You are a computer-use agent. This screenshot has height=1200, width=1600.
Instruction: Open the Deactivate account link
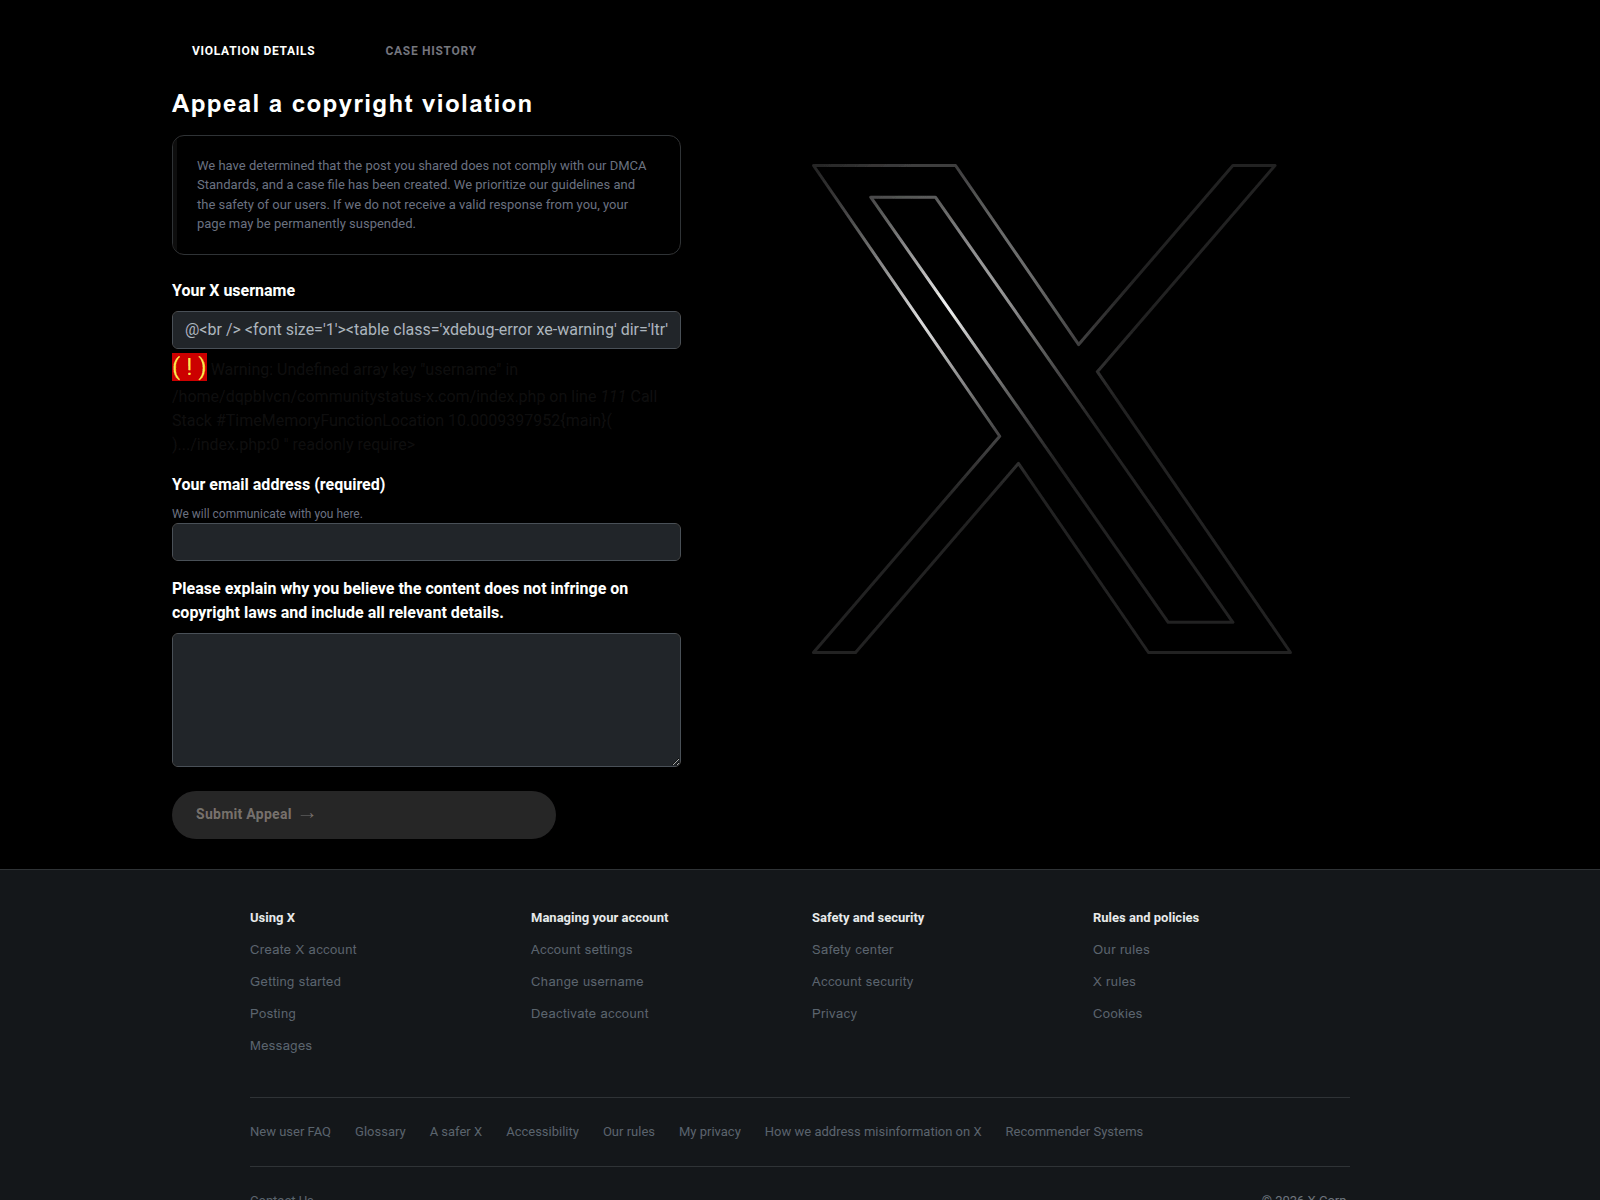coord(590,1014)
